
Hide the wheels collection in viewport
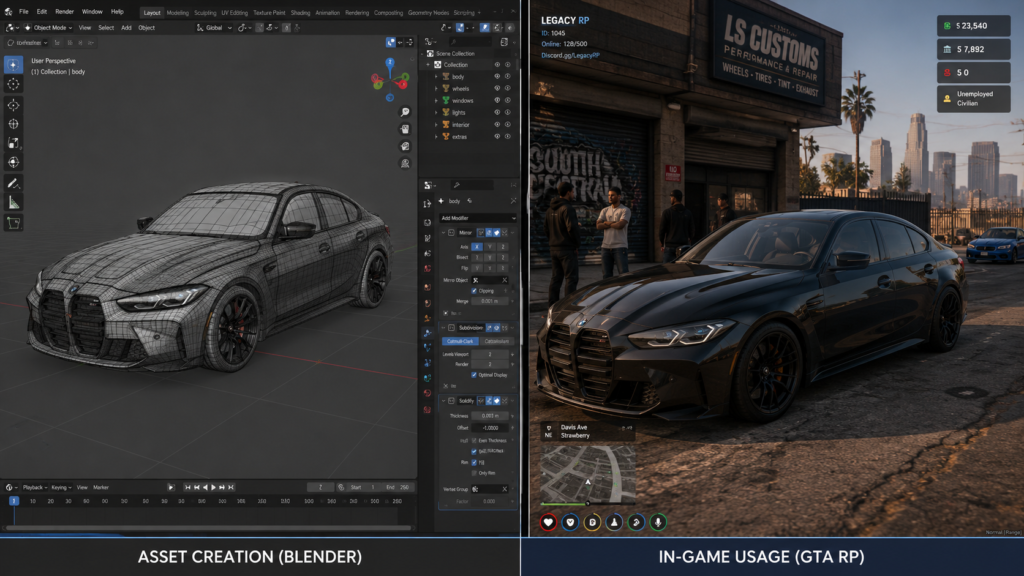pyautogui.click(x=497, y=88)
